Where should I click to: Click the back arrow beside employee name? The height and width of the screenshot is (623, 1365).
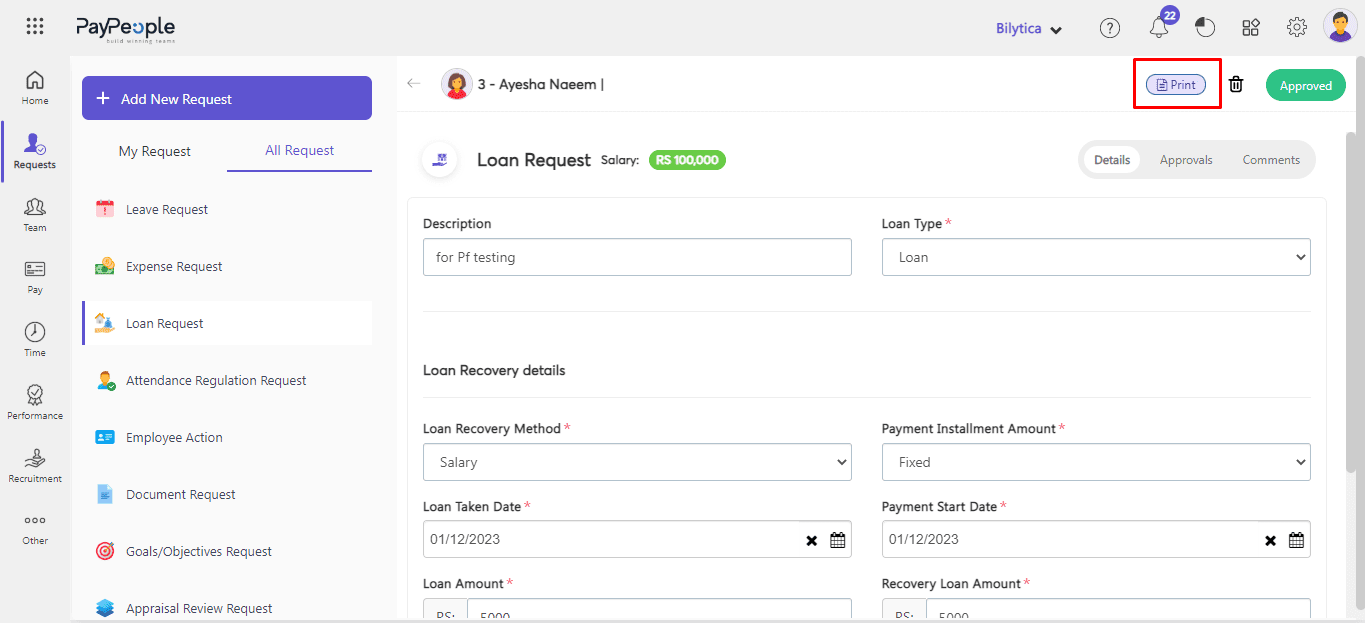tap(414, 84)
